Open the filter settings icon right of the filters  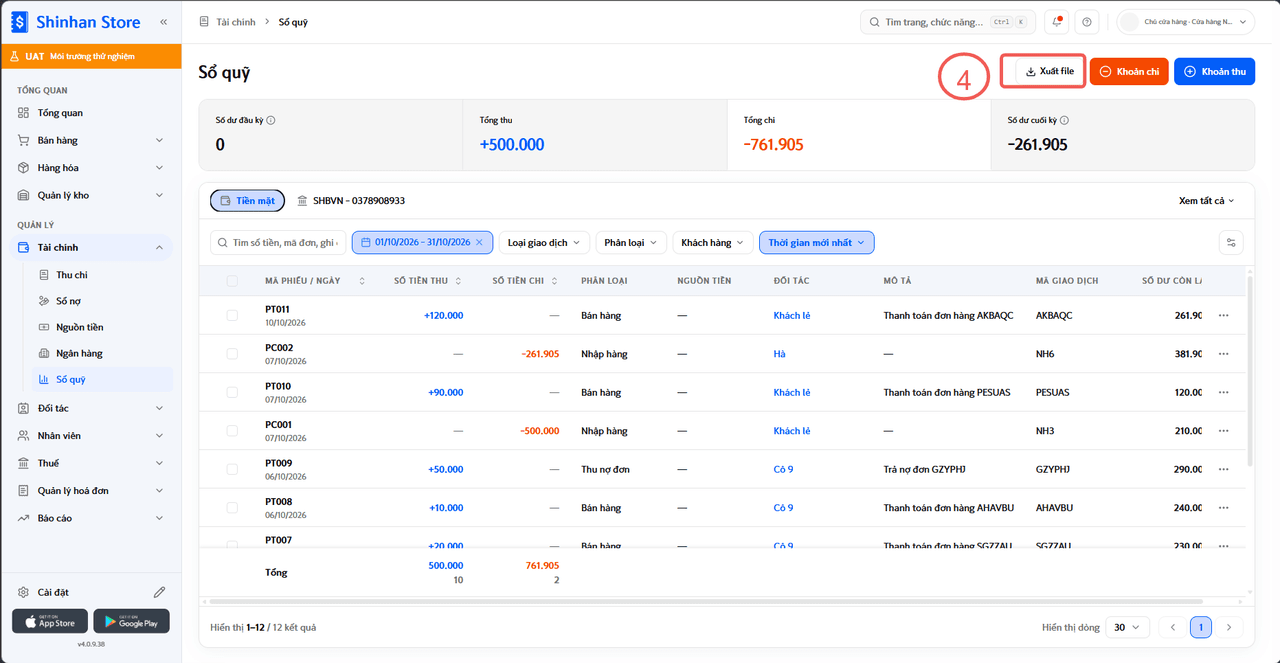coord(1232,242)
